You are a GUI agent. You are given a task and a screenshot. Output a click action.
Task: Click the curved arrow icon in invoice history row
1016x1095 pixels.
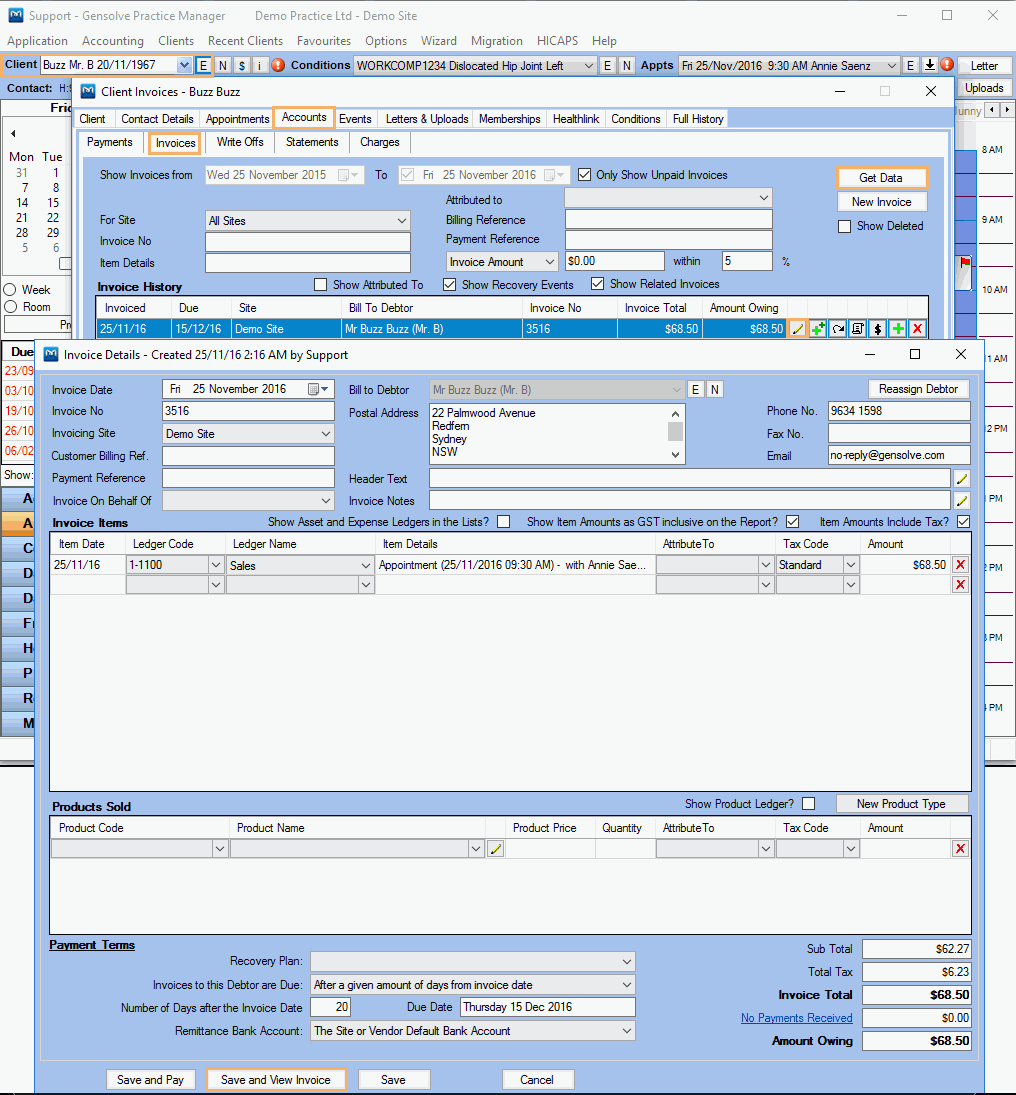pos(837,329)
